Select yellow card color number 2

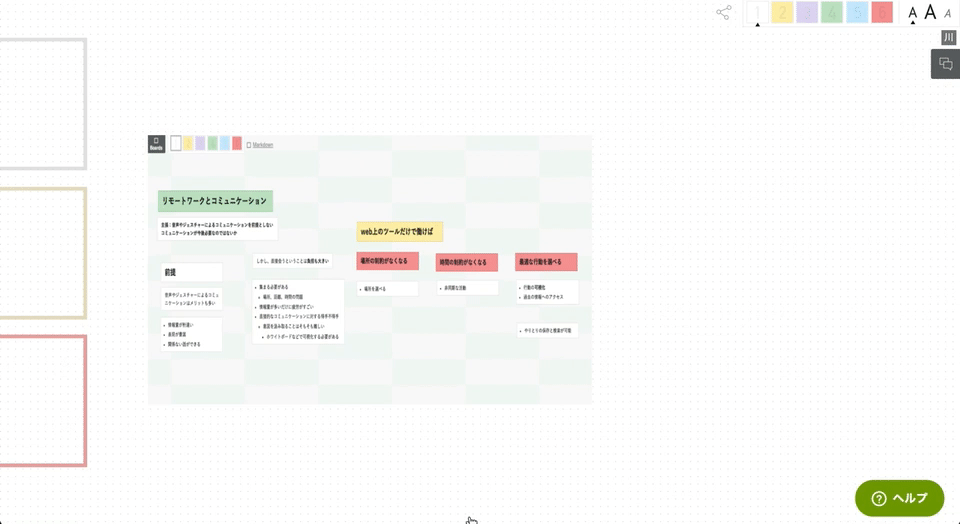(782, 12)
